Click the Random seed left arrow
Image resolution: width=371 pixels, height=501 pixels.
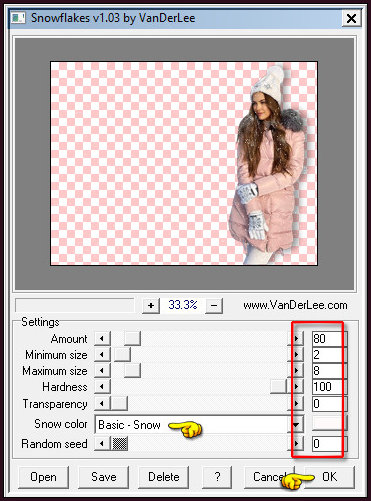(102, 444)
